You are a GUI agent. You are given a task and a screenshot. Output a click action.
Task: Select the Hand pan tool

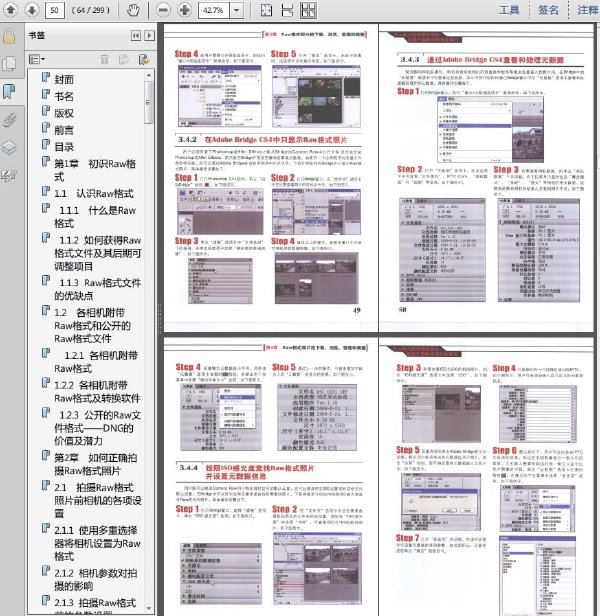[x=133, y=10]
